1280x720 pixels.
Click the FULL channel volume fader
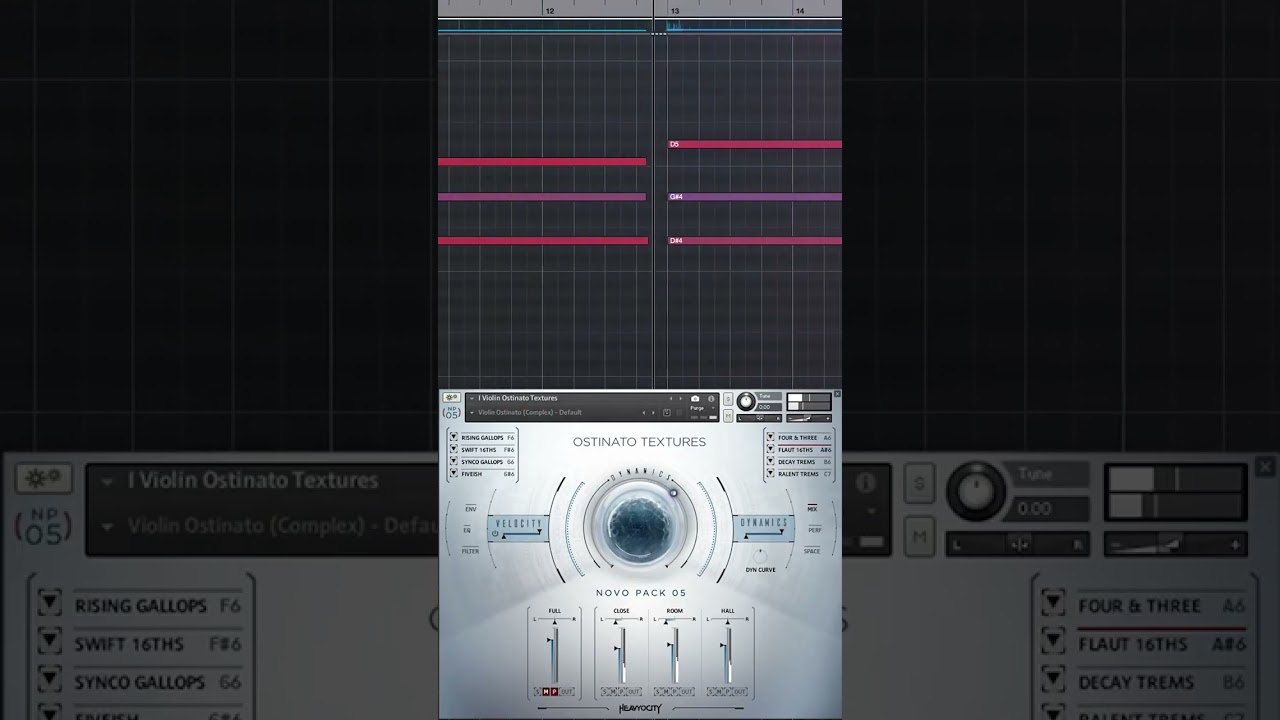(552, 655)
